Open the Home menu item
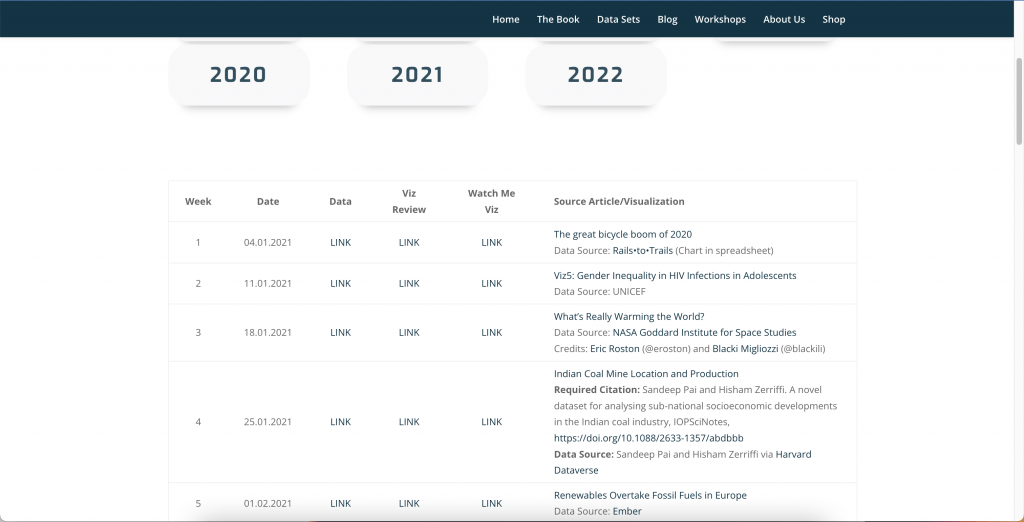1024x522 pixels. [505, 19]
